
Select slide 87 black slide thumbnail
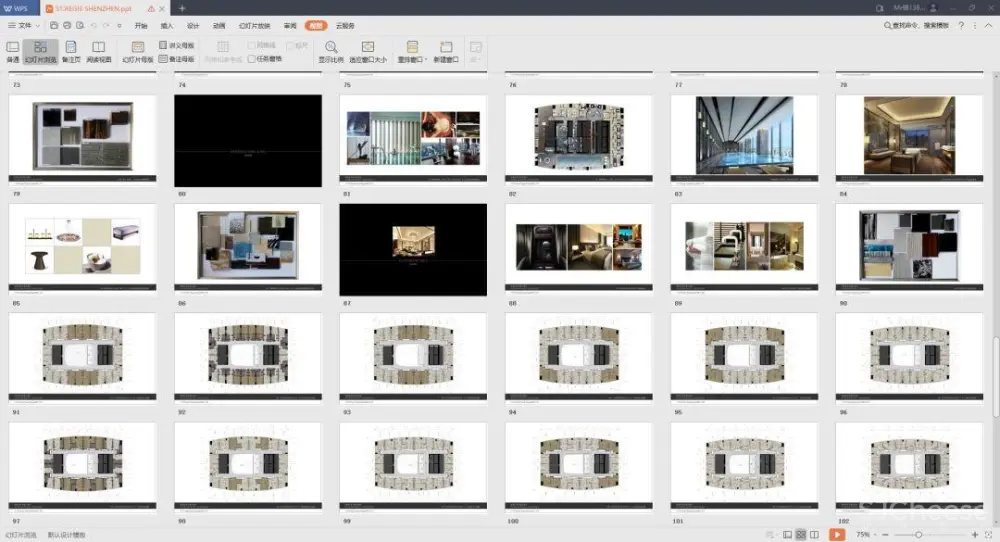[413, 249]
